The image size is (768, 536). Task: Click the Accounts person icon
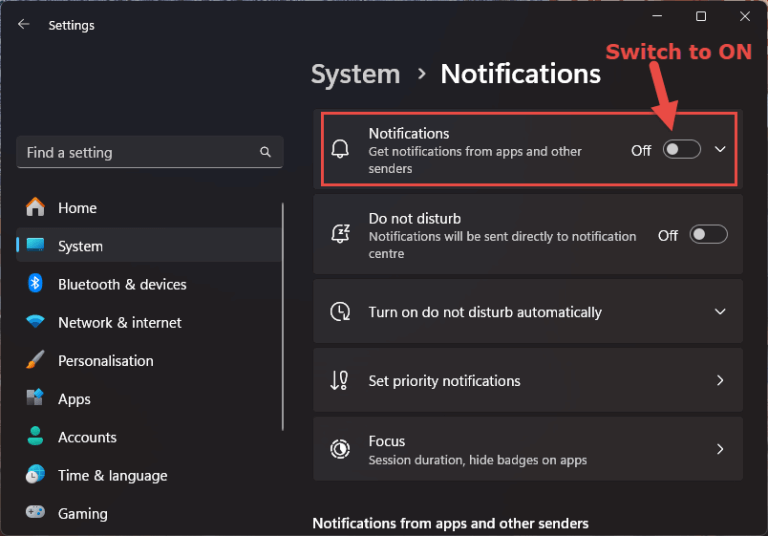35,436
